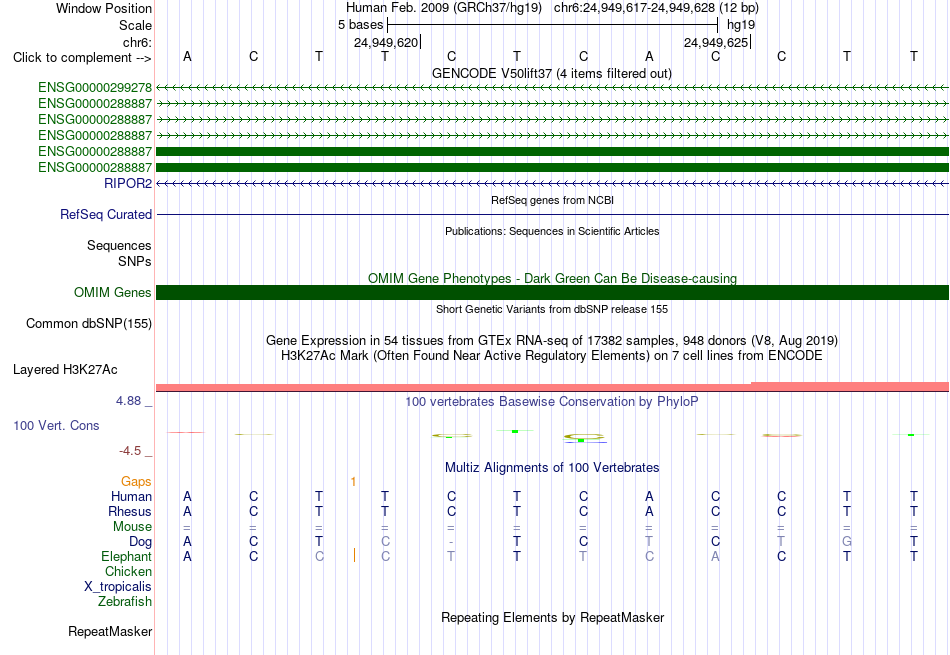Open 'Short Genetic Variants from dbSNP release 155'

[x=552, y=309]
